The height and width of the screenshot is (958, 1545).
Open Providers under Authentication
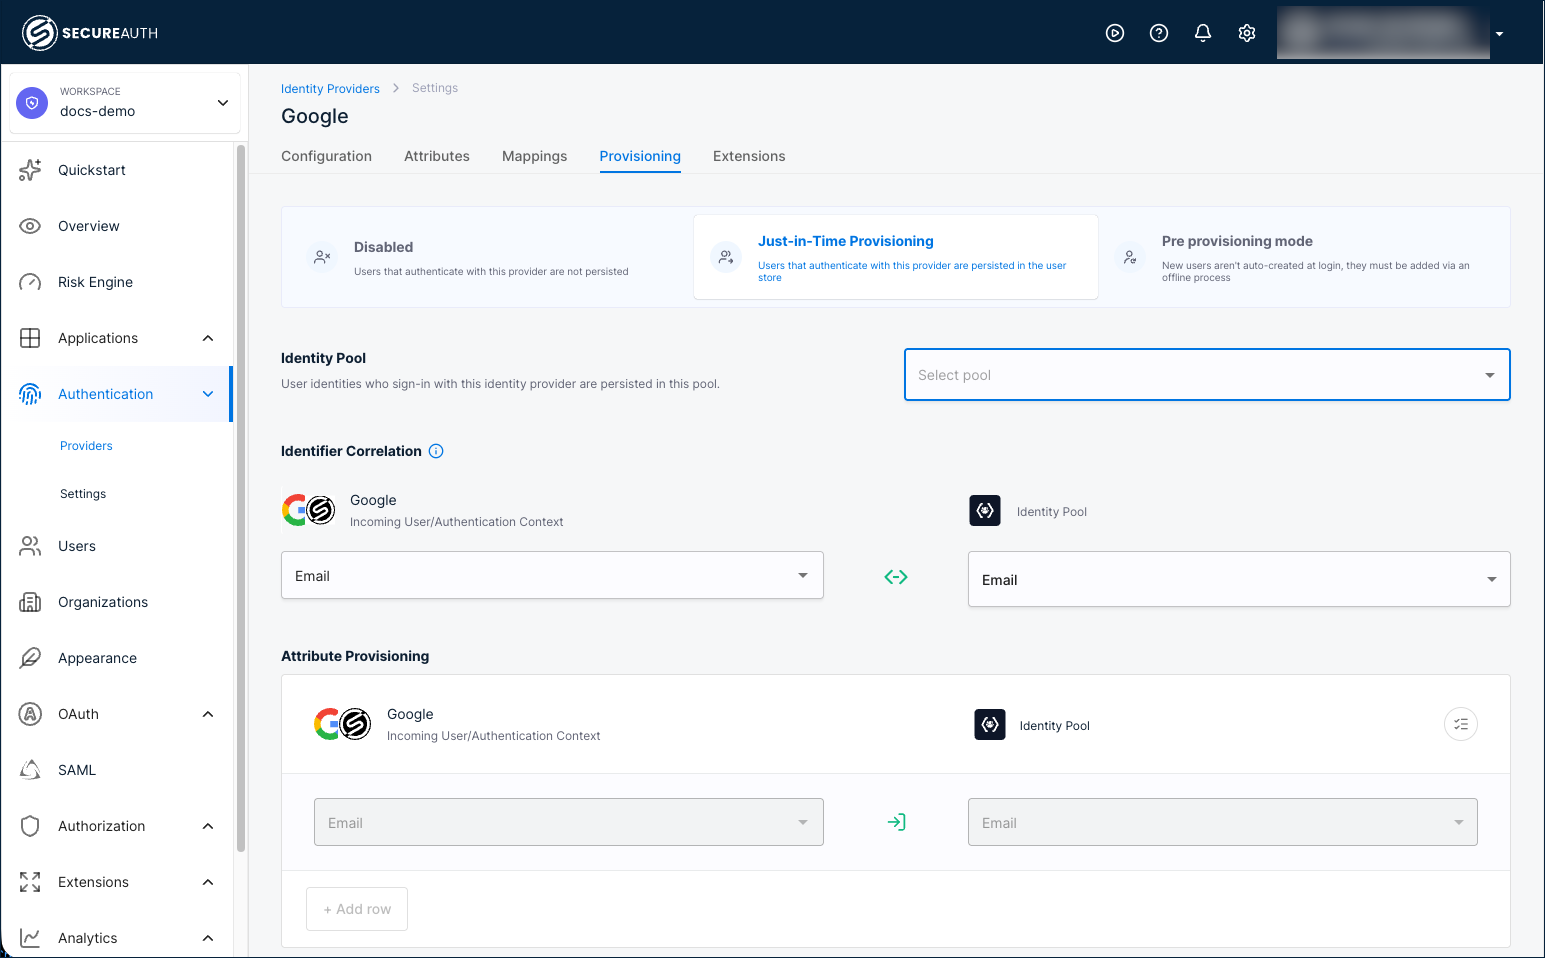tap(86, 446)
